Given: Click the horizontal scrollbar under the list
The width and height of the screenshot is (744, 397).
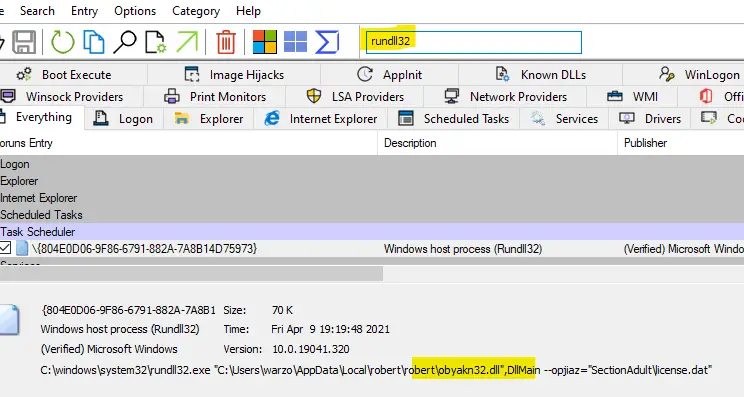Looking at the screenshot, I should tap(191, 273).
